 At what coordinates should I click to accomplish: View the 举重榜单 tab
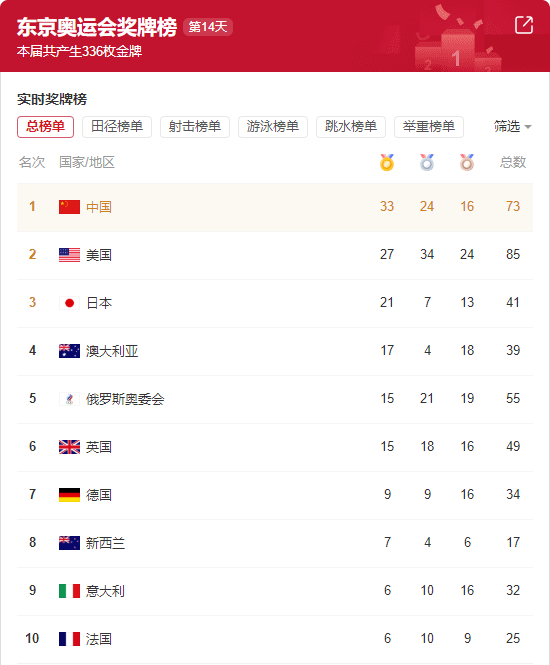tap(429, 127)
